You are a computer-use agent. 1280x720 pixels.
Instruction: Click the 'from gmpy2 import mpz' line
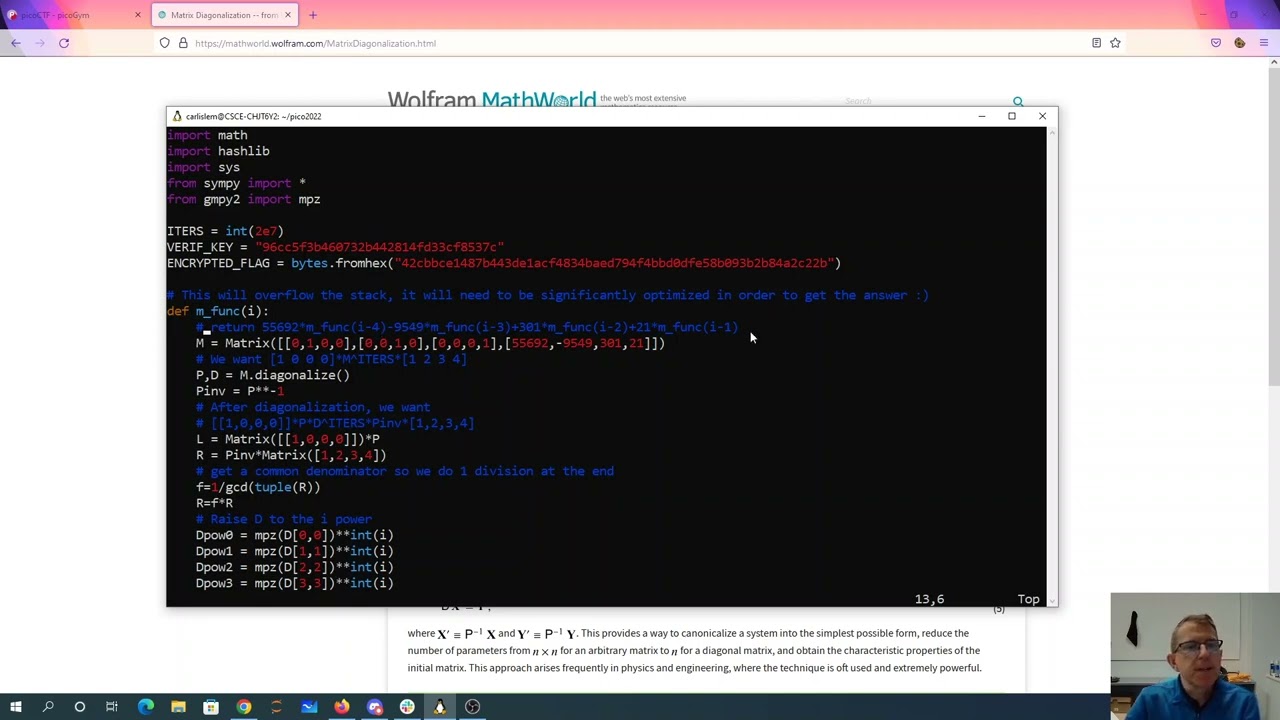coord(244,199)
